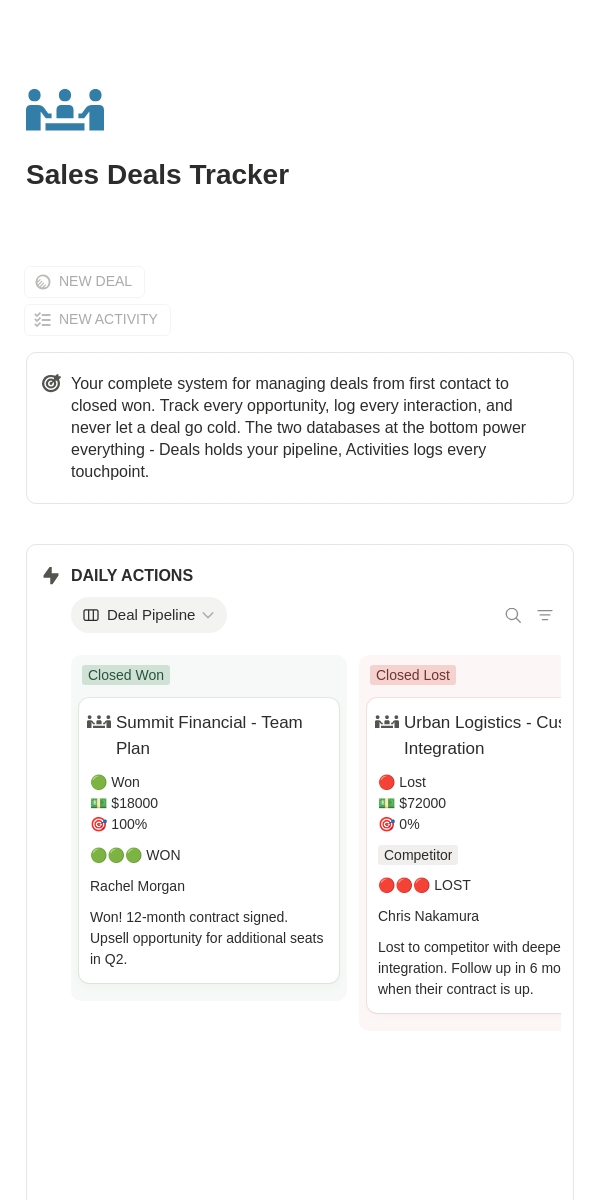Click the NEW ACTIVITY button
The image size is (600, 1200).
tap(98, 320)
